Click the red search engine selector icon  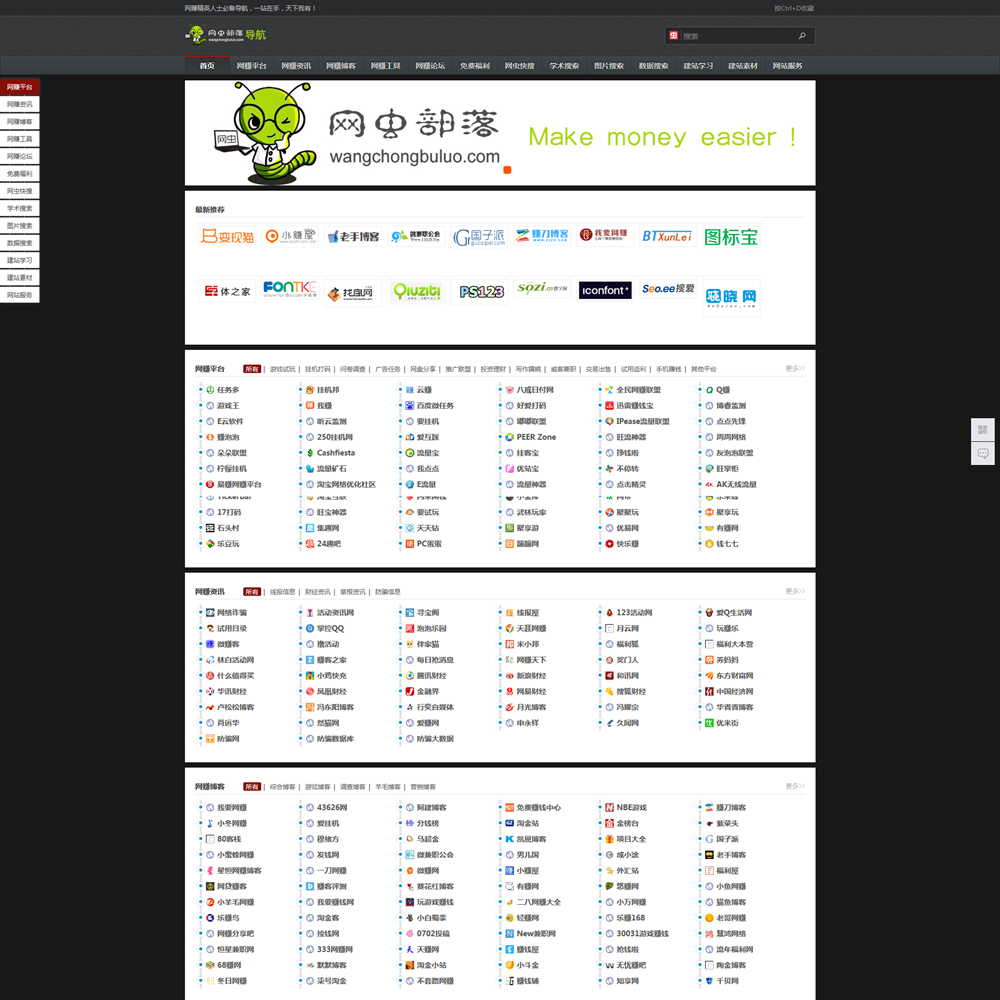(x=673, y=36)
